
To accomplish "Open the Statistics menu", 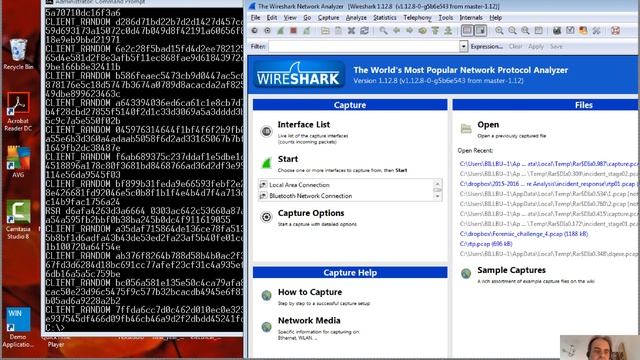I will tap(384, 18).
